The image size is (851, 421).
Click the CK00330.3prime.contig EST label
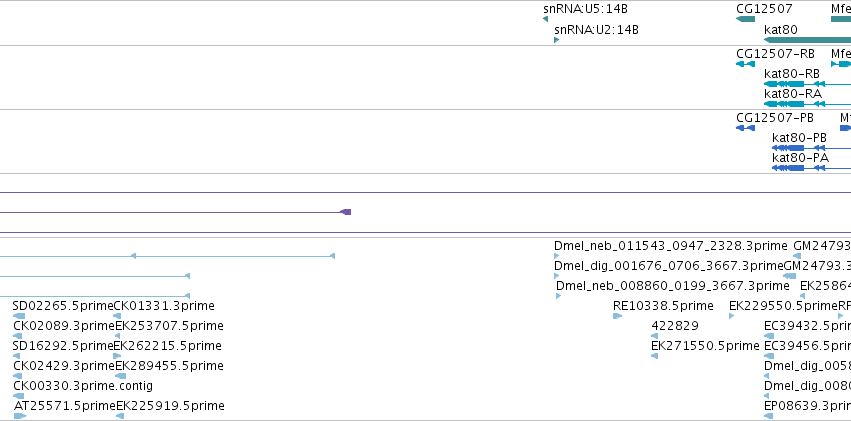click(x=83, y=386)
